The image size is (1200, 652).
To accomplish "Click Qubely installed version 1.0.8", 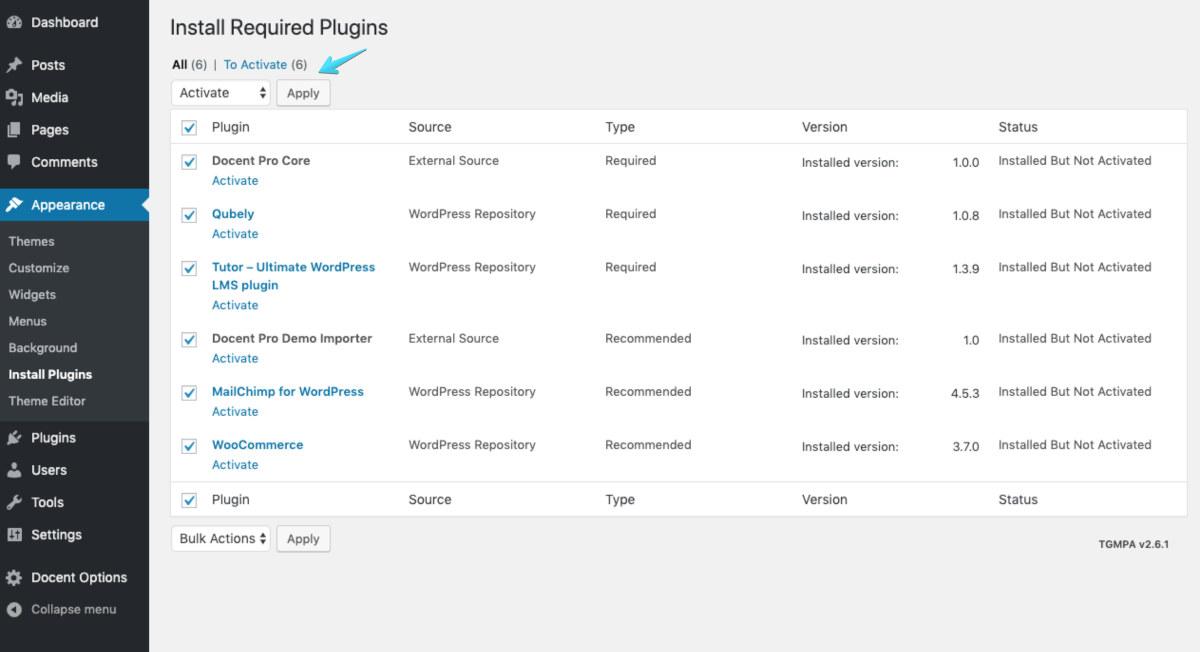I will tap(965, 216).
